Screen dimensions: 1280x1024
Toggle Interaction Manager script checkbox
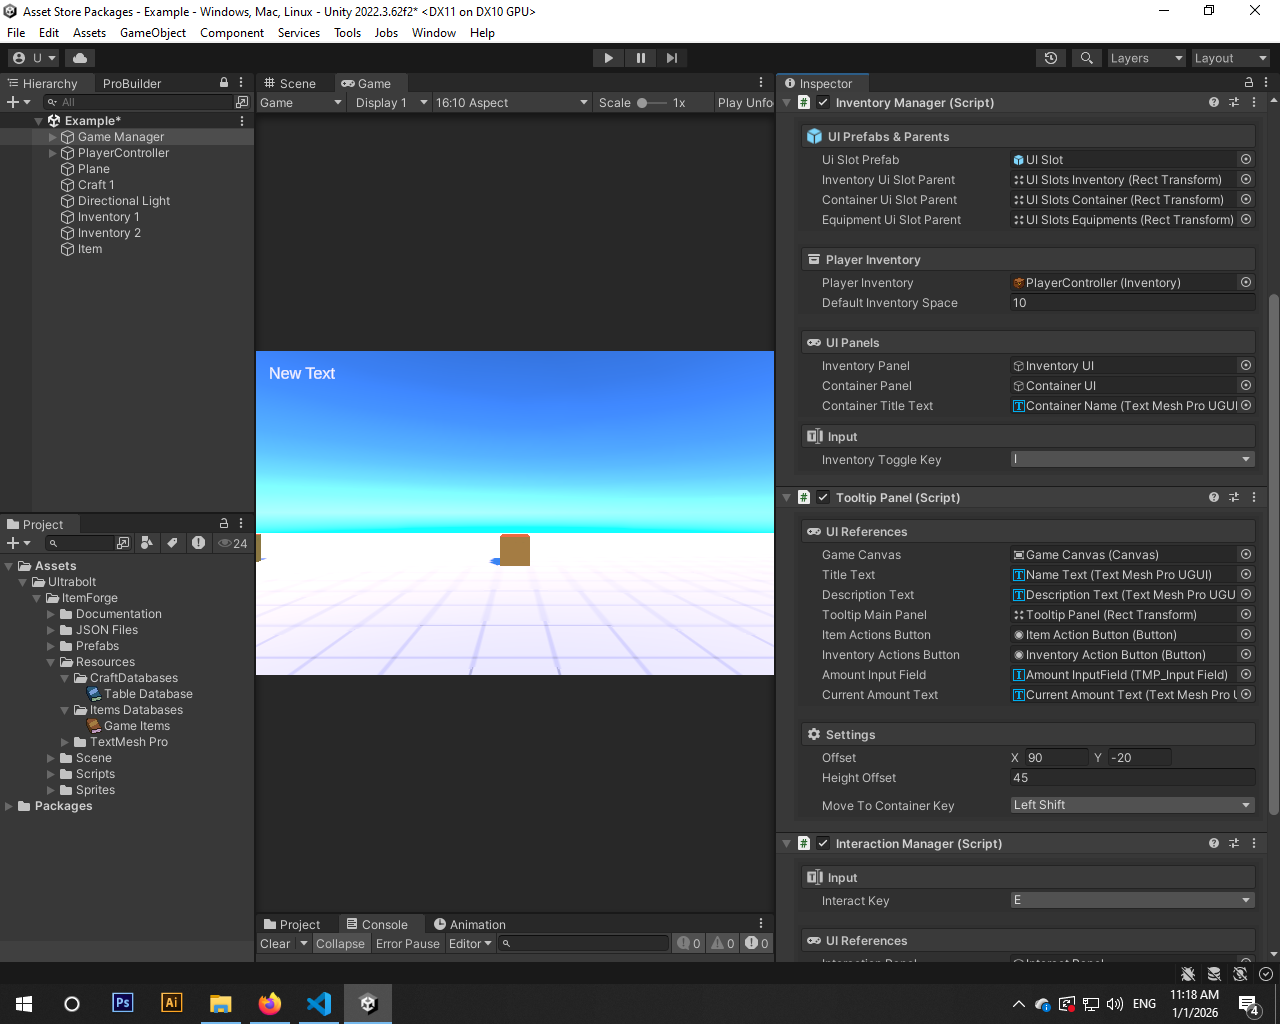point(823,843)
